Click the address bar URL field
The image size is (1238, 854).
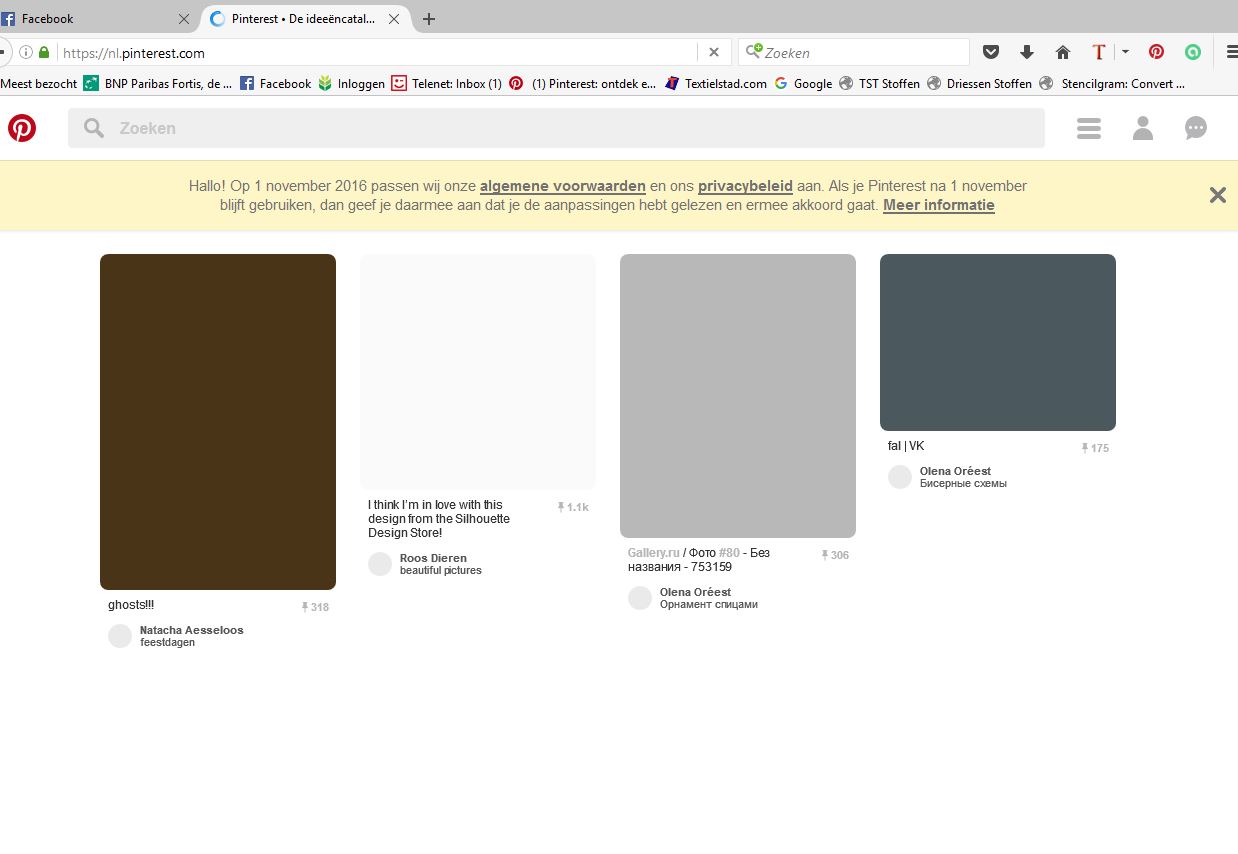coord(378,52)
